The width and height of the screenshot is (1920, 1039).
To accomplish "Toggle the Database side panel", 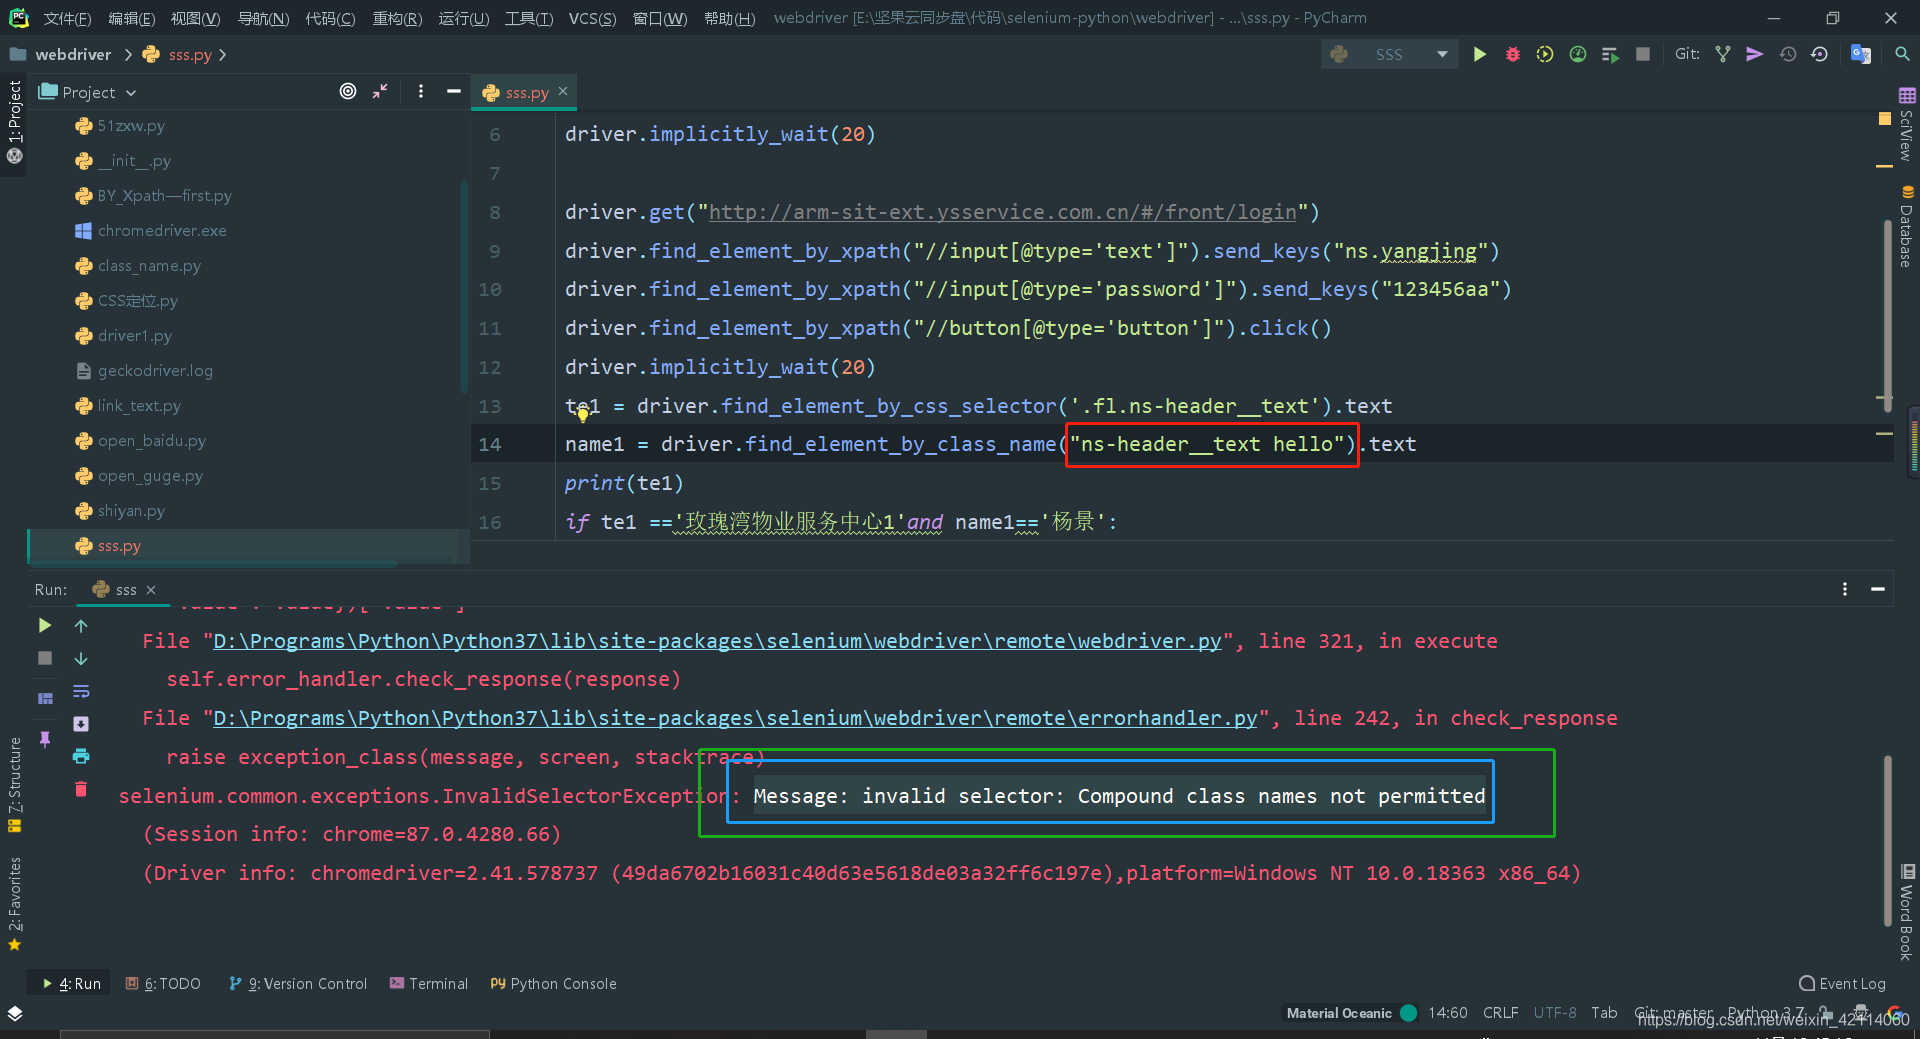I will pyautogui.click(x=1906, y=227).
